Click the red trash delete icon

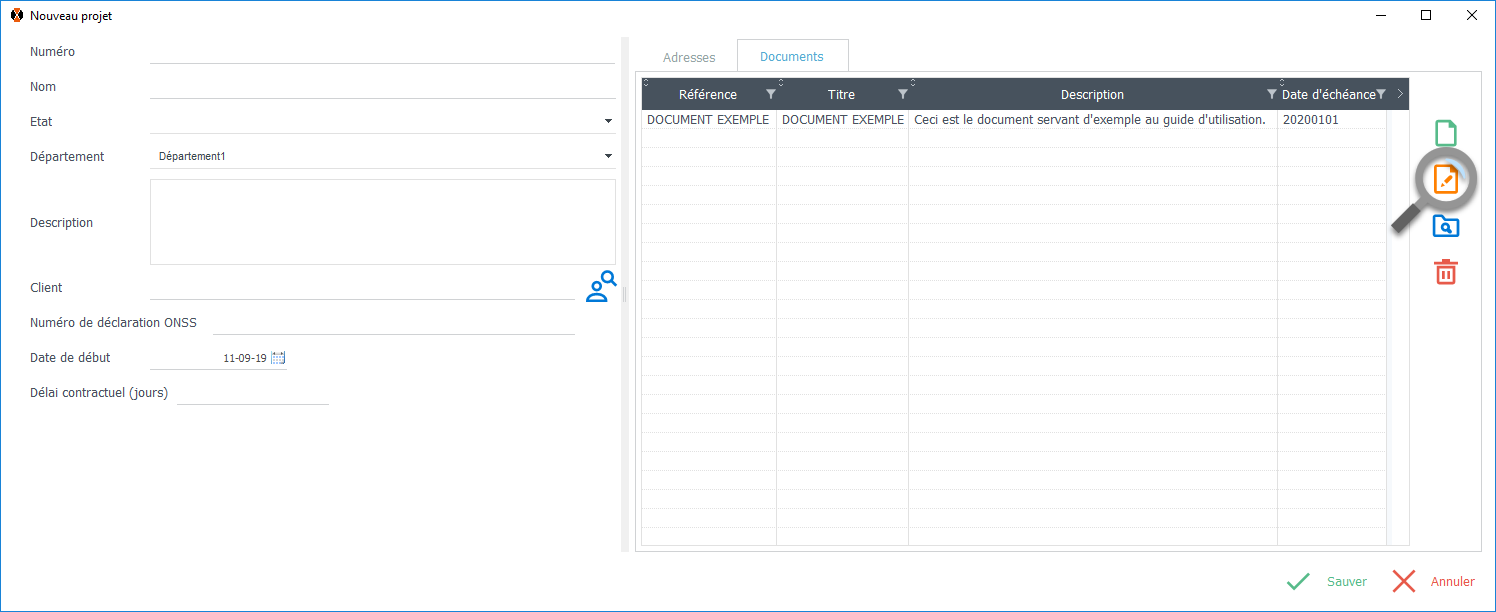(x=1445, y=271)
